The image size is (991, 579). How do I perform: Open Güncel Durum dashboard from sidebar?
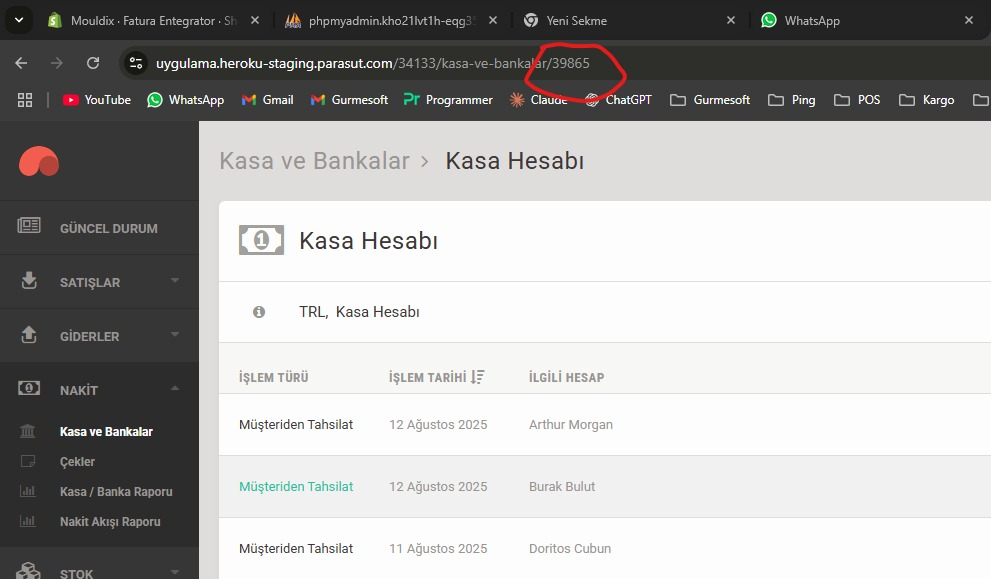pyautogui.click(x=108, y=228)
